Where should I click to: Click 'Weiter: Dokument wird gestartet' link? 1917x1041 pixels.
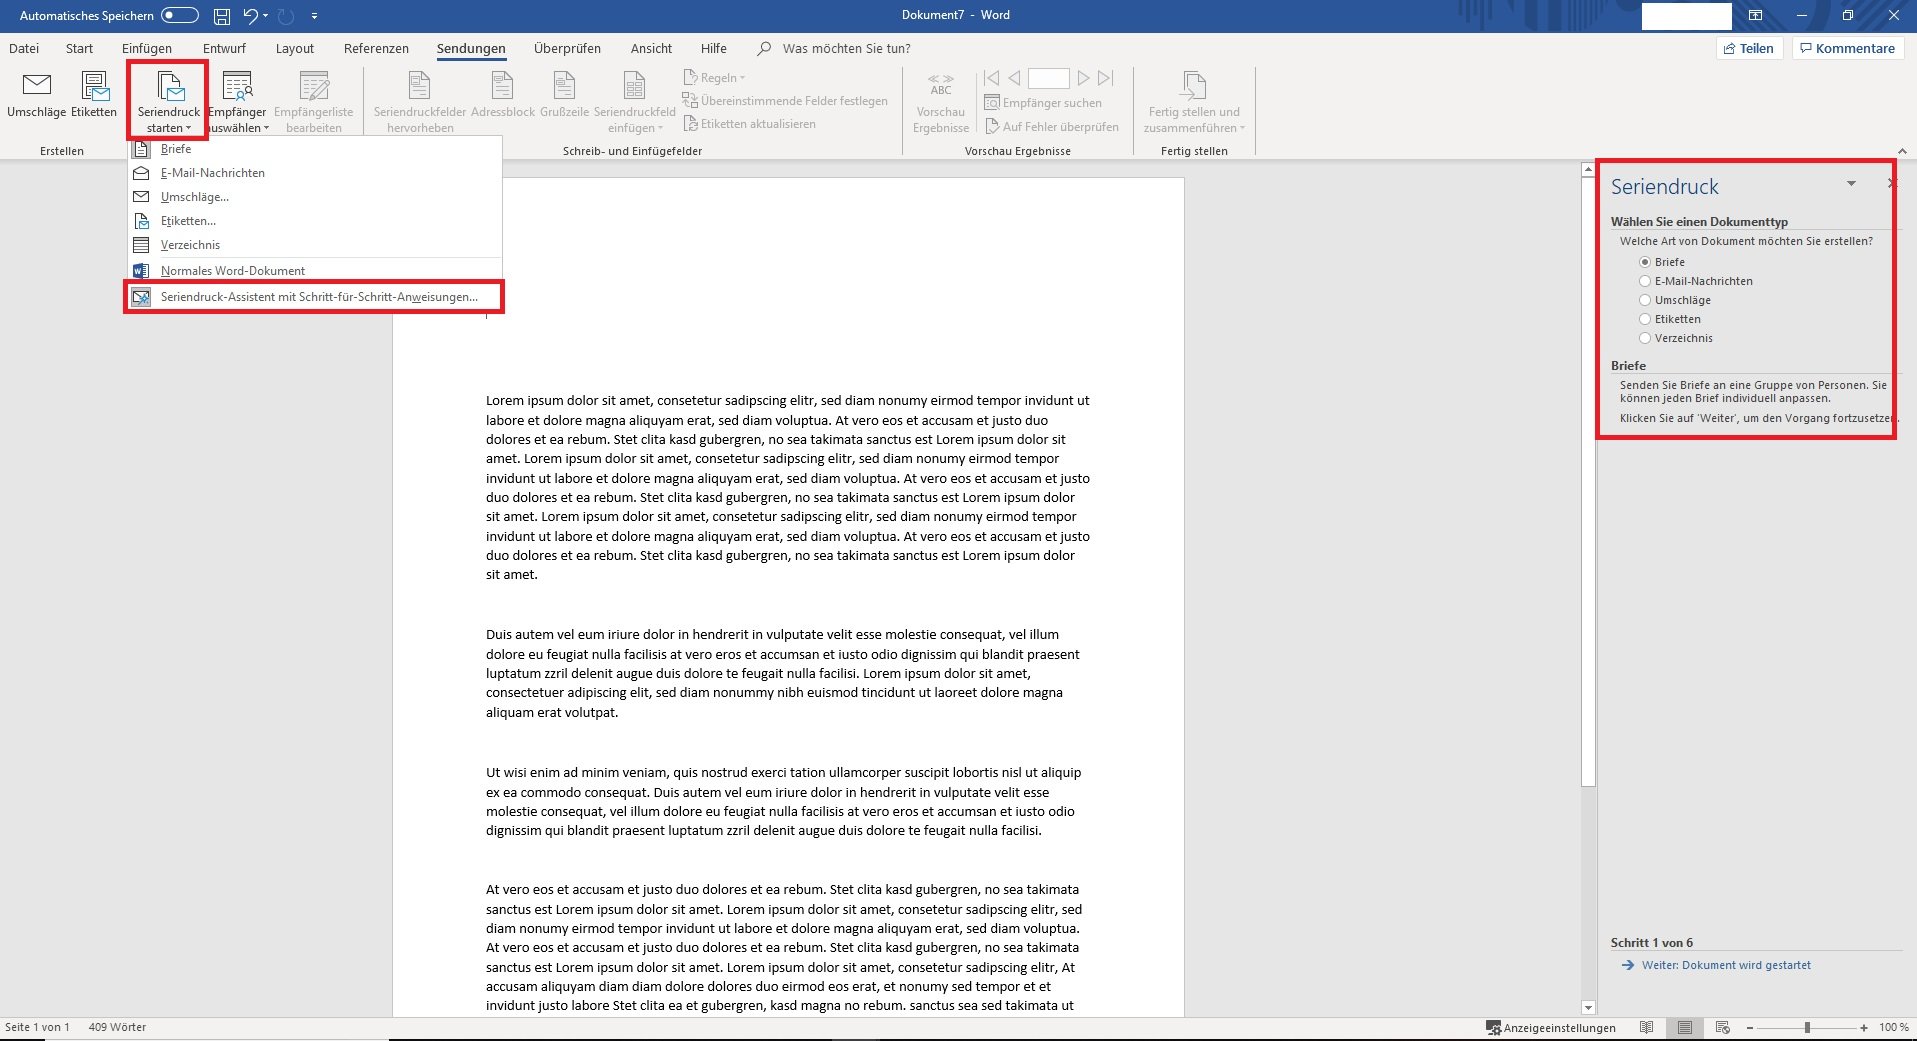click(x=1726, y=965)
